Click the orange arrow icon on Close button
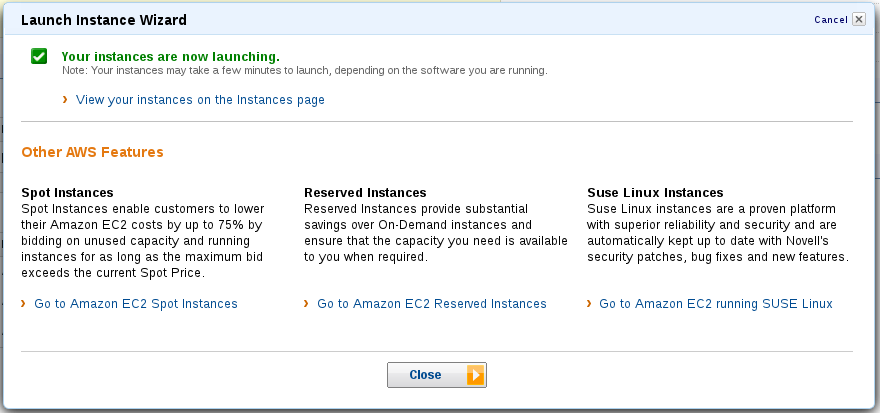 click(475, 375)
